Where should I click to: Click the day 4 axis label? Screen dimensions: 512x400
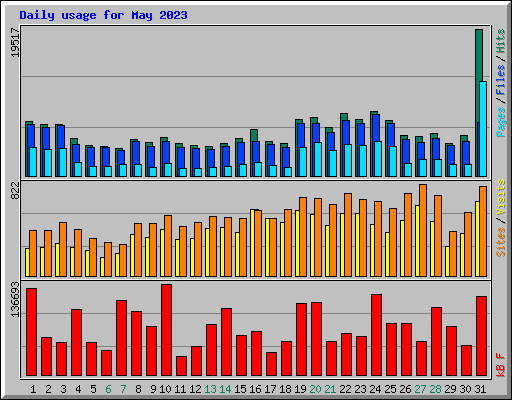coord(78,389)
